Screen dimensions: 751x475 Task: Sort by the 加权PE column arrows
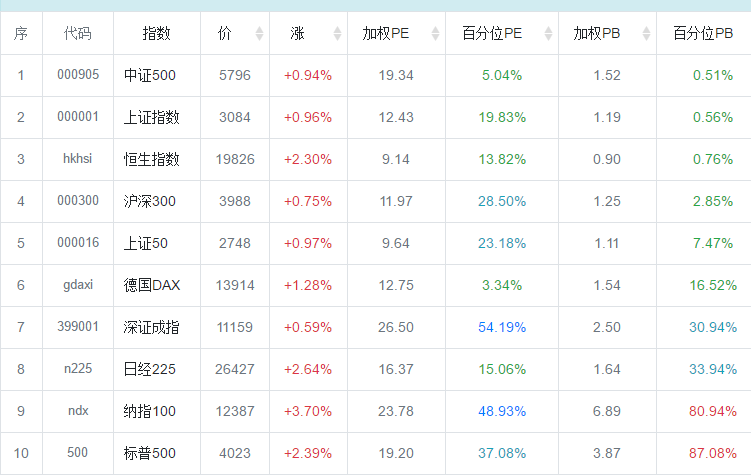coord(435,34)
